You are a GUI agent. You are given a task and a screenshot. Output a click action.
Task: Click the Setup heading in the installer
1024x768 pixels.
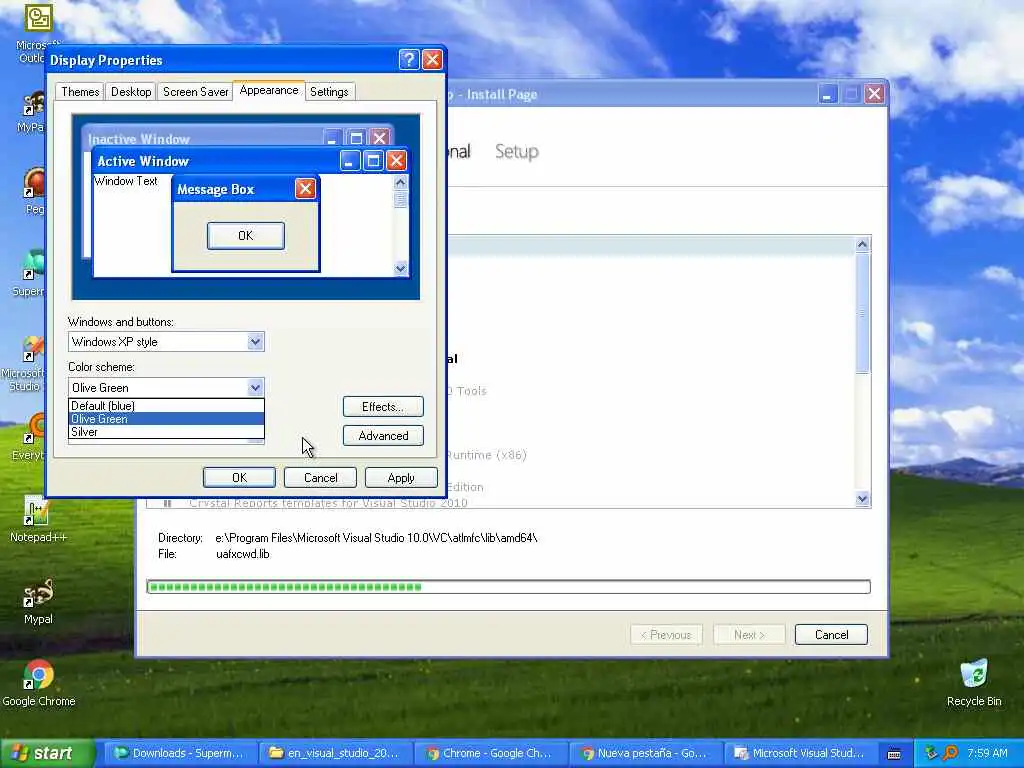point(517,152)
